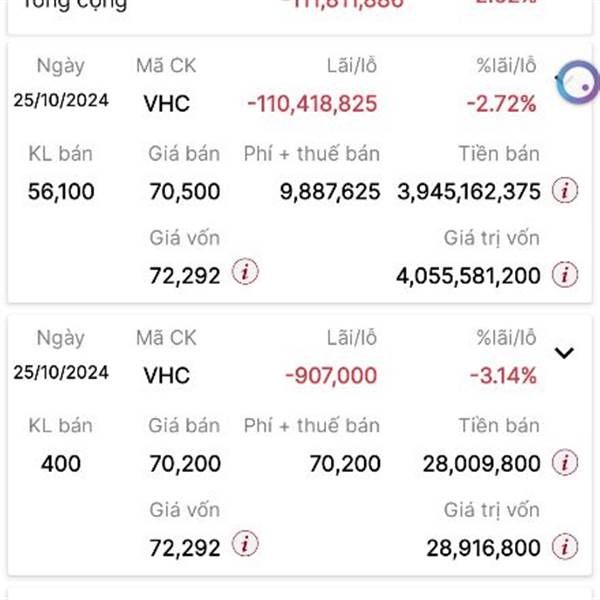Viewport: 600px width, 600px height.
Task: Select sold quantity 56,100 under KL bán
Action: click(61, 191)
